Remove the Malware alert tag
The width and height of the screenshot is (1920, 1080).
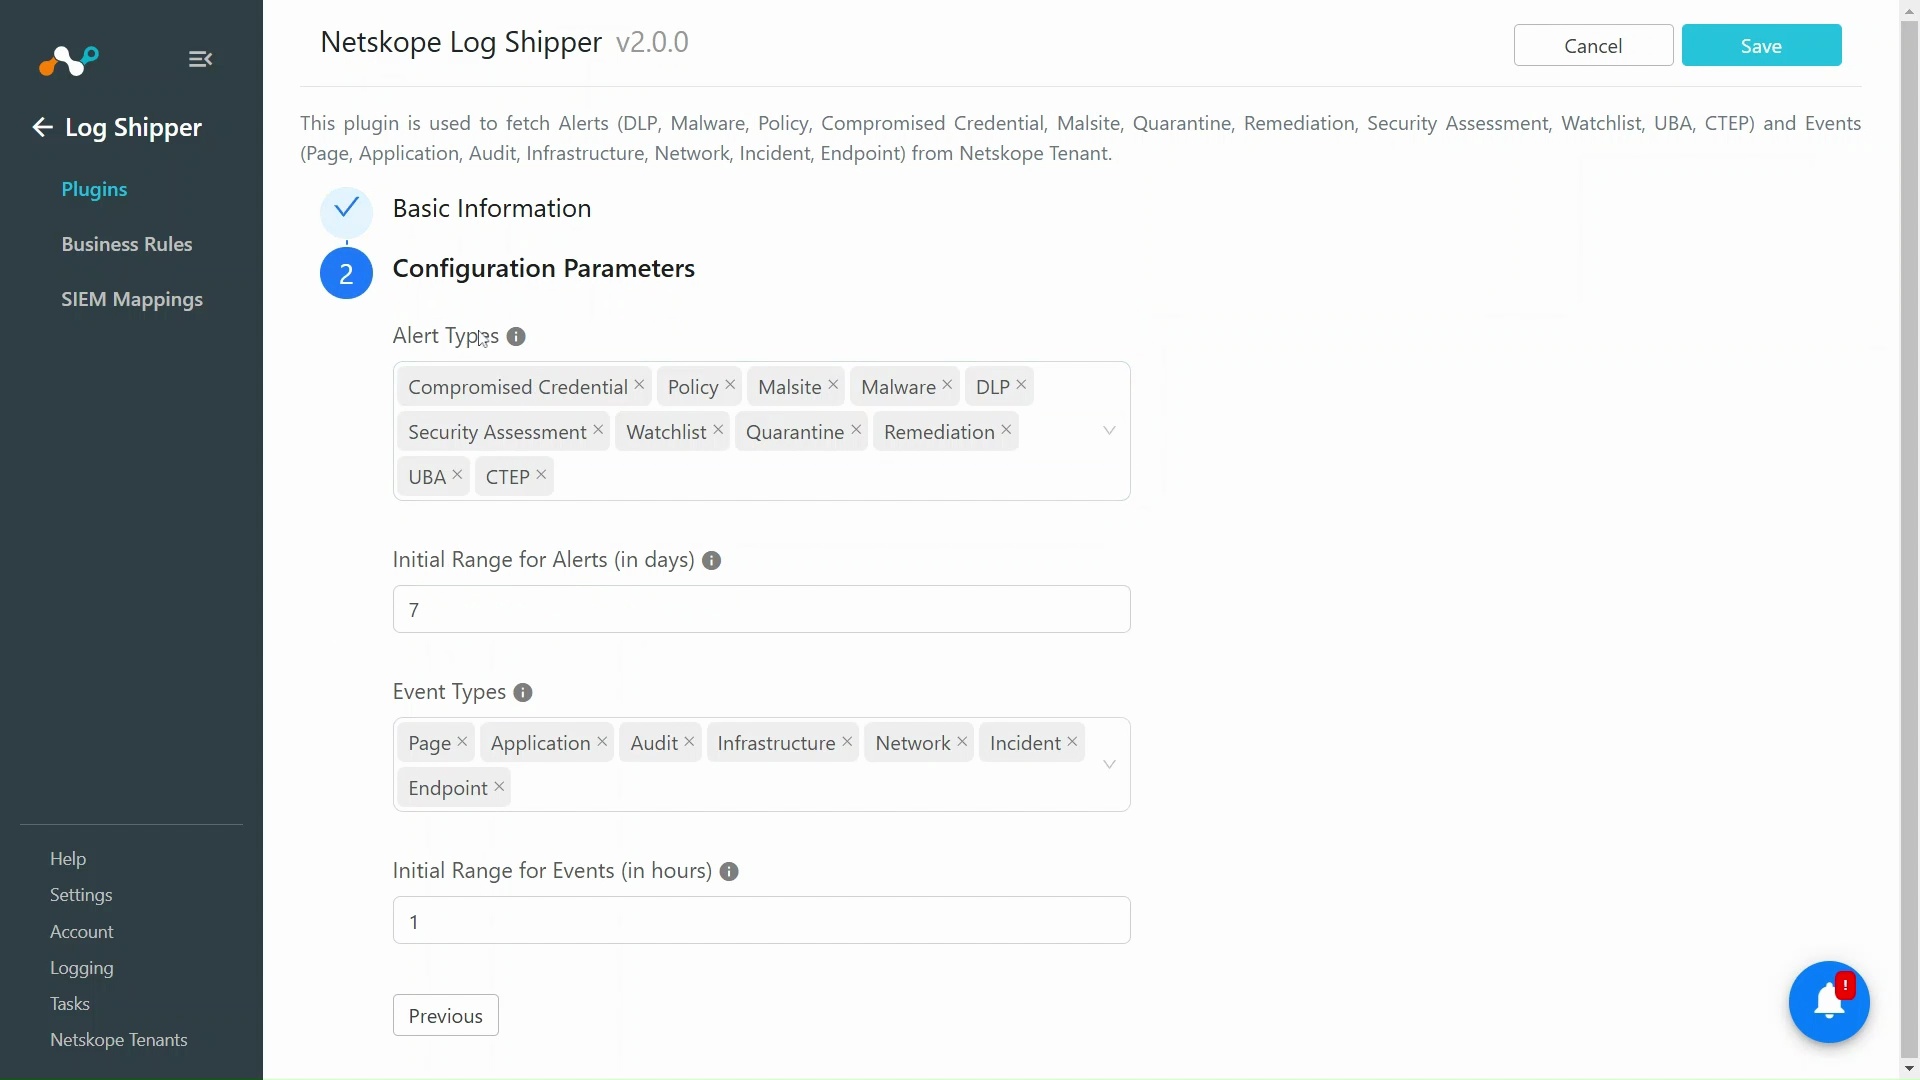948,385
